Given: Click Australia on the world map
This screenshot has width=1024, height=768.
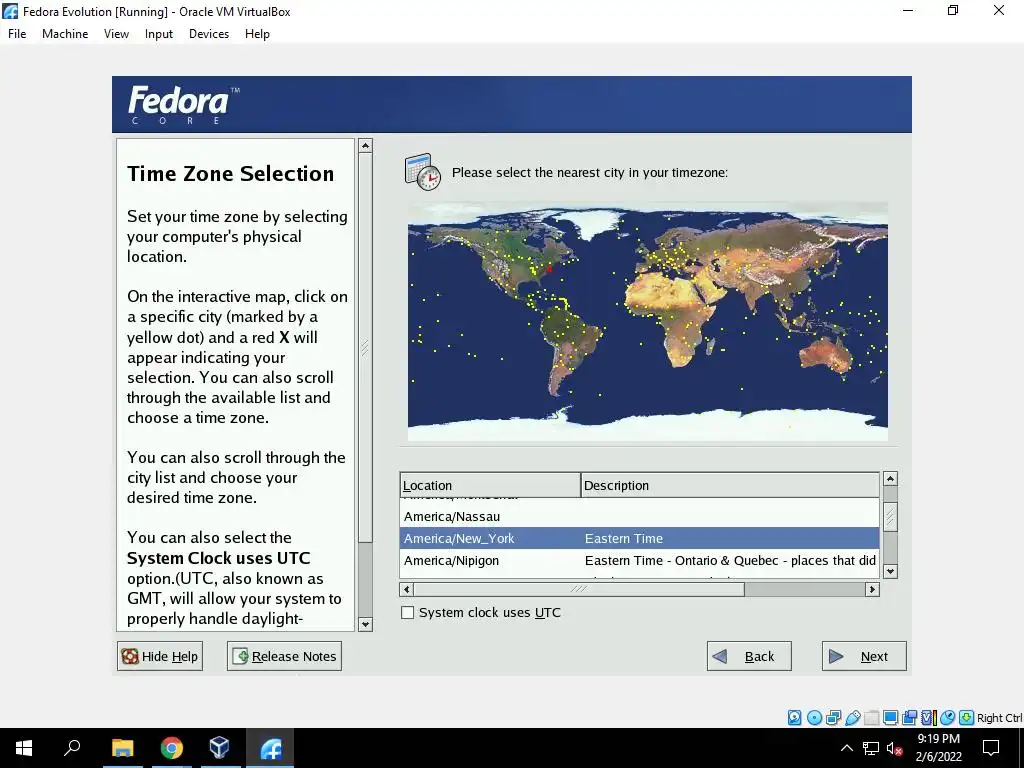Looking at the screenshot, I should point(826,356).
